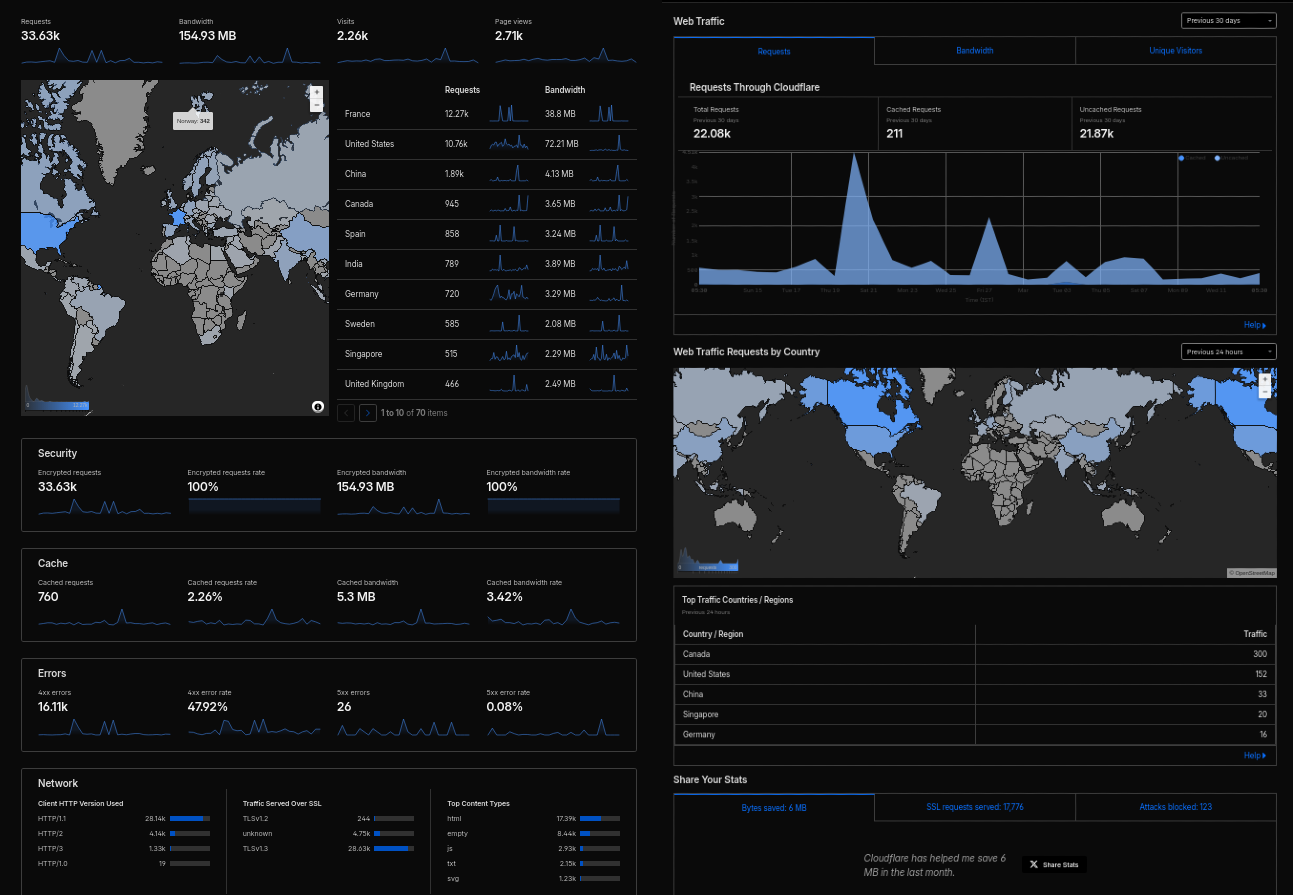Open the Previous 30 days dropdown
The width and height of the screenshot is (1293, 895).
coord(1228,20)
